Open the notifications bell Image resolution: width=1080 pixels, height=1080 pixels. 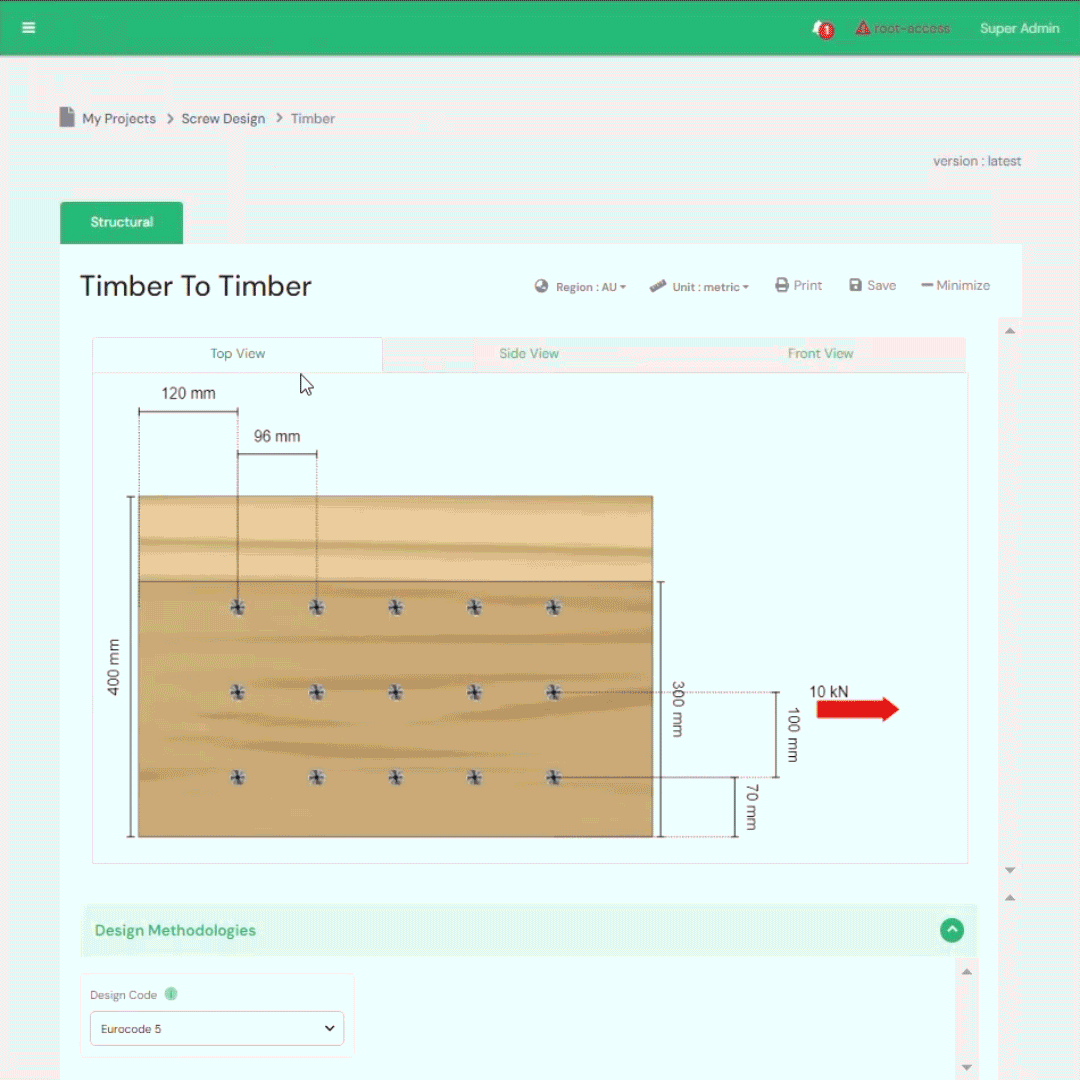[x=821, y=28]
